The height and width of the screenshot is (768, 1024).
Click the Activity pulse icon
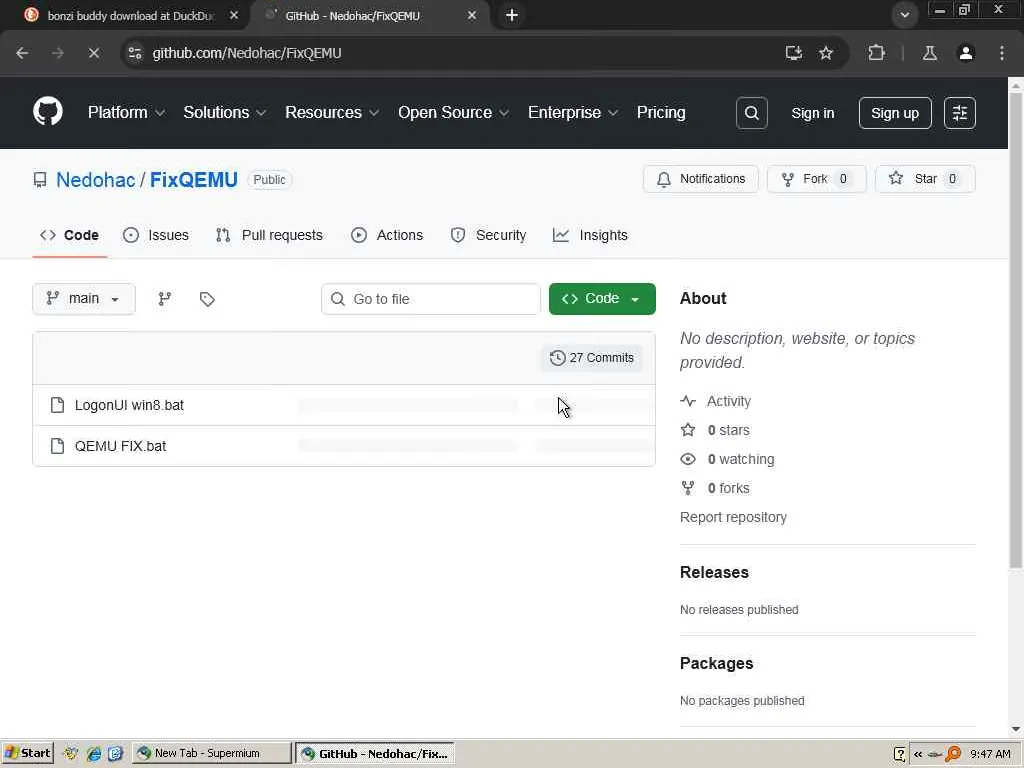pyautogui.click(x=688, y=401)
